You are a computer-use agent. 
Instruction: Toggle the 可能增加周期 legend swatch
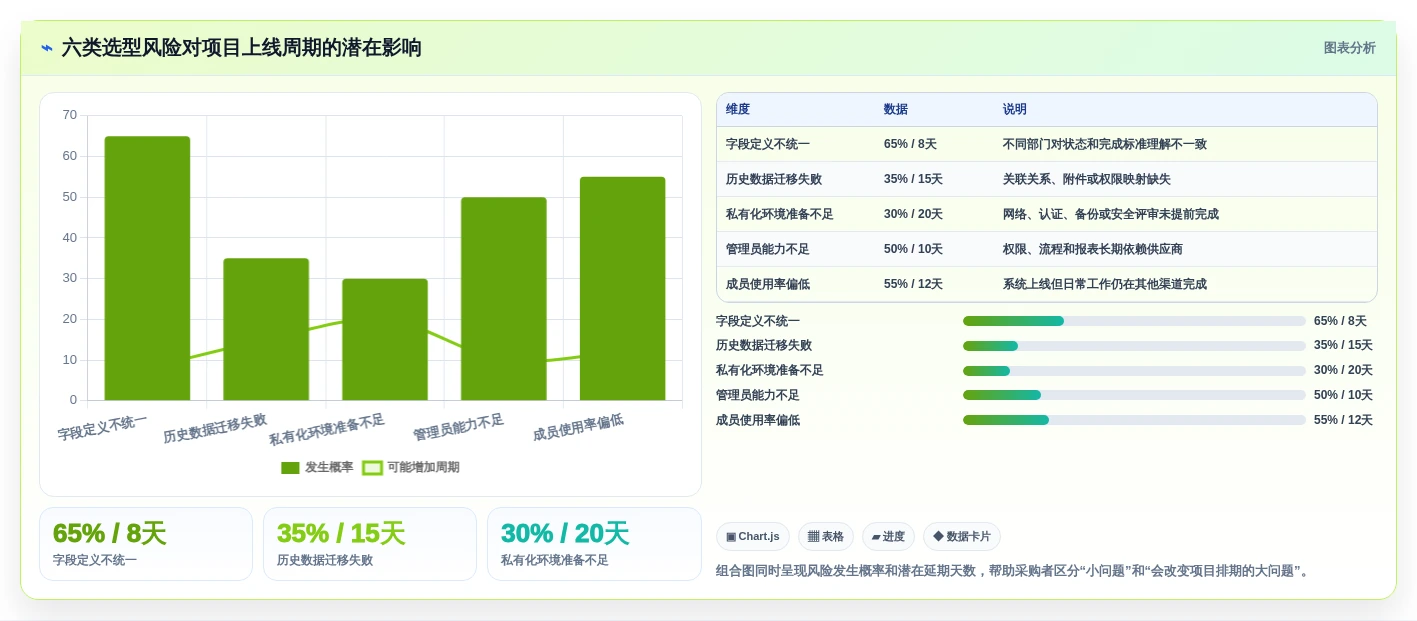point(372,467)
